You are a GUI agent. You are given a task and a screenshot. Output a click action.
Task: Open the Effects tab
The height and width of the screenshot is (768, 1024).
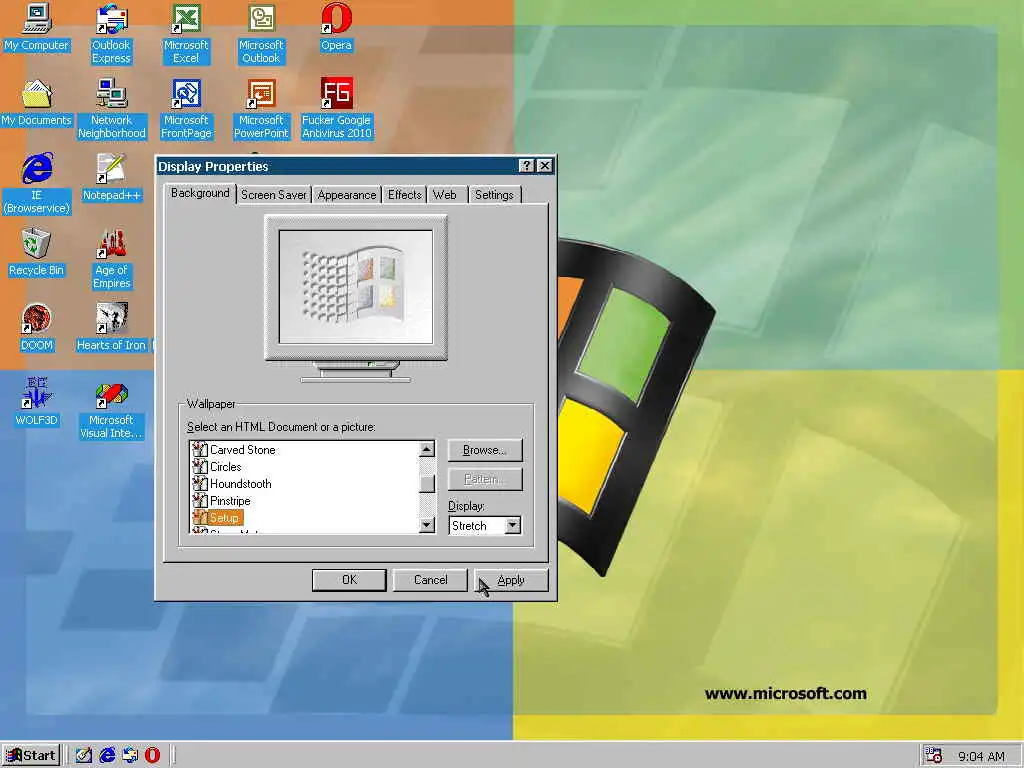coord(404,195)
